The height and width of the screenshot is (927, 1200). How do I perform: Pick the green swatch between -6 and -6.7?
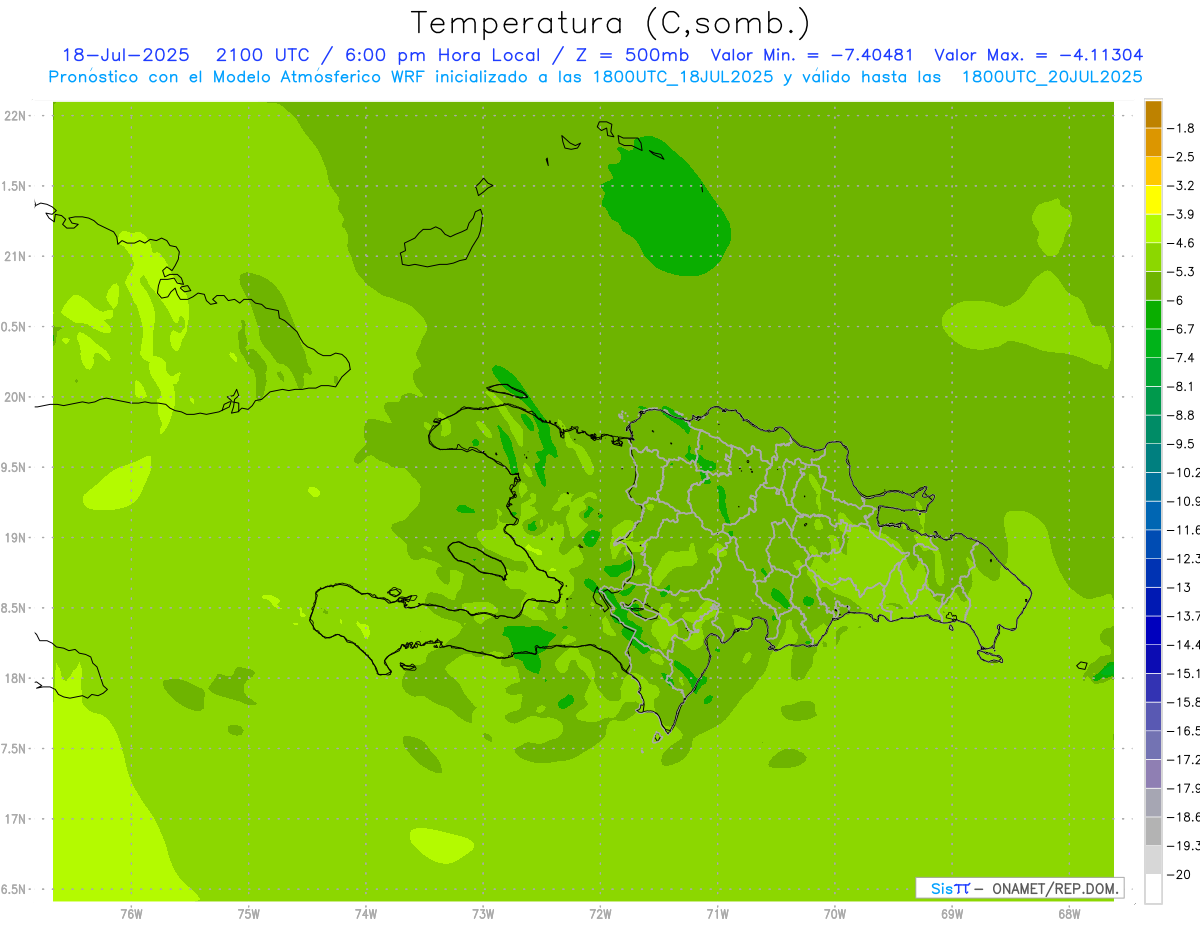(1153, 315)
